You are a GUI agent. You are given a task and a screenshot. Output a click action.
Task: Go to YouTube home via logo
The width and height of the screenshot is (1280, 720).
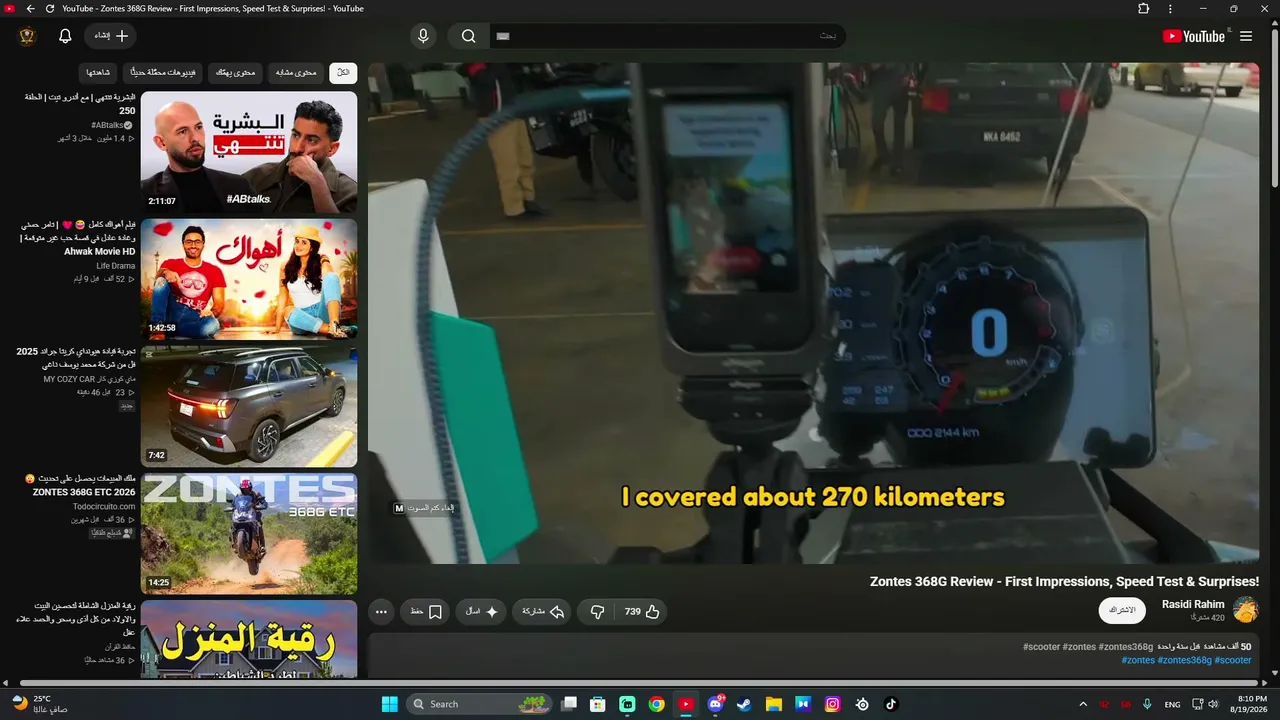click(1195, 36)
